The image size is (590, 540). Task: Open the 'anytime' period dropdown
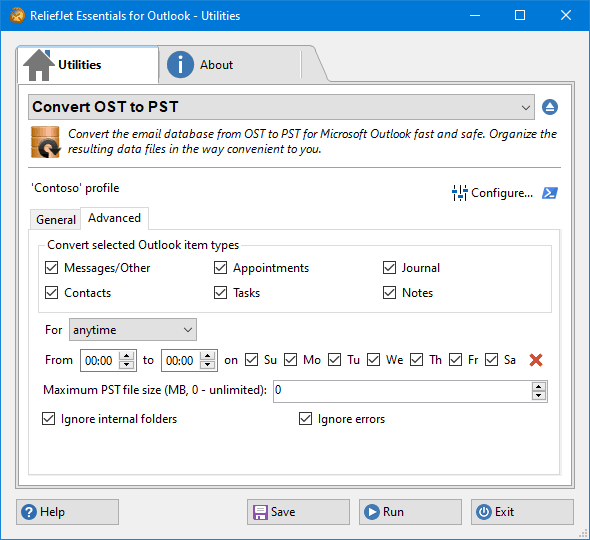[132, 330]
